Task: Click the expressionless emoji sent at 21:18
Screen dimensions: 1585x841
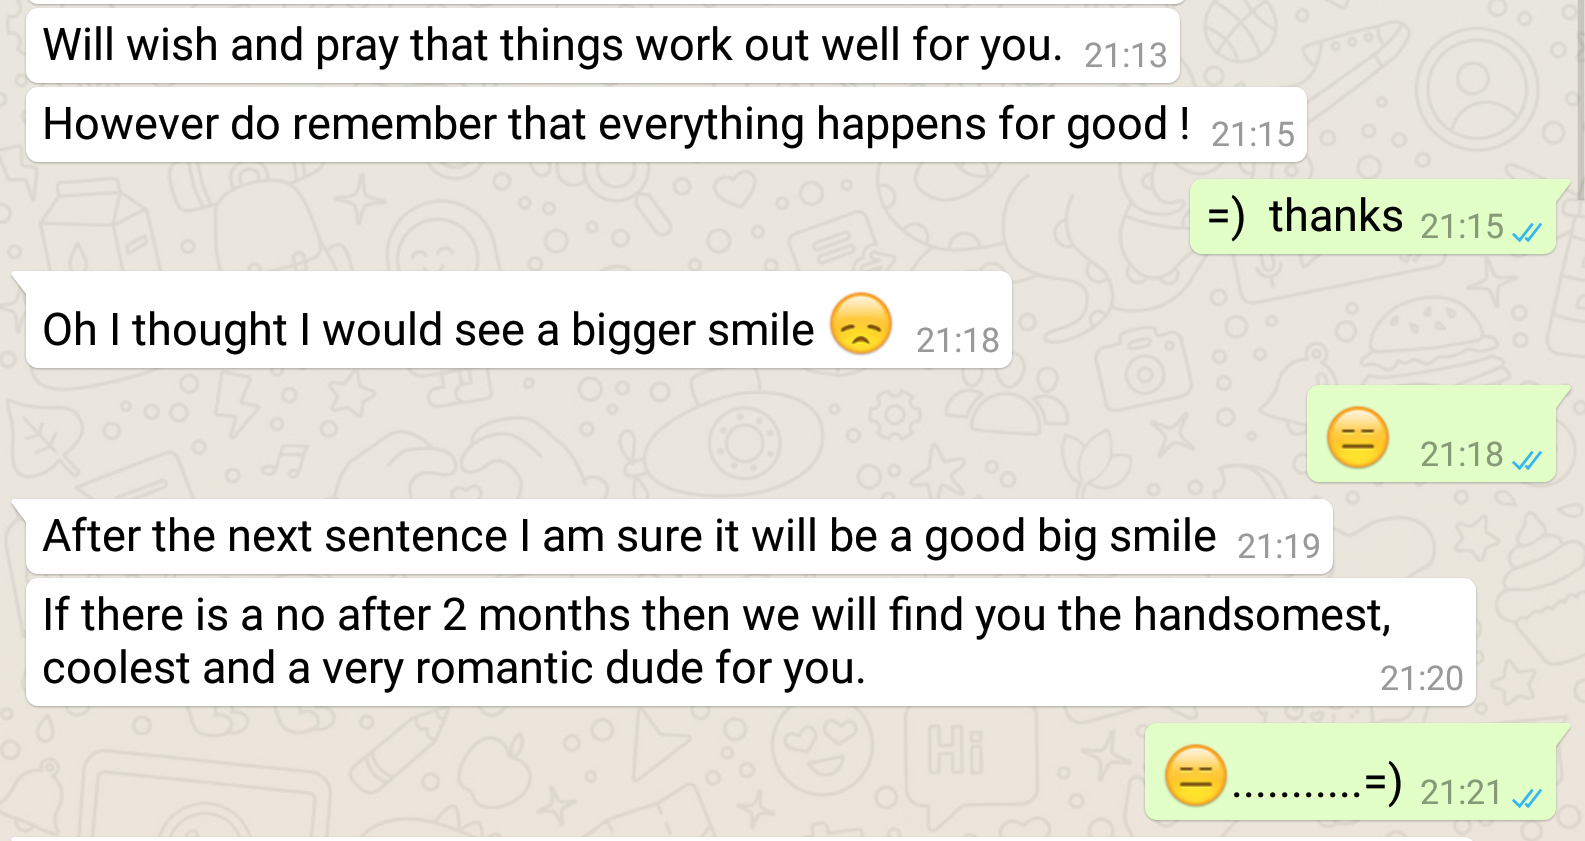Action: (1357, 438)
